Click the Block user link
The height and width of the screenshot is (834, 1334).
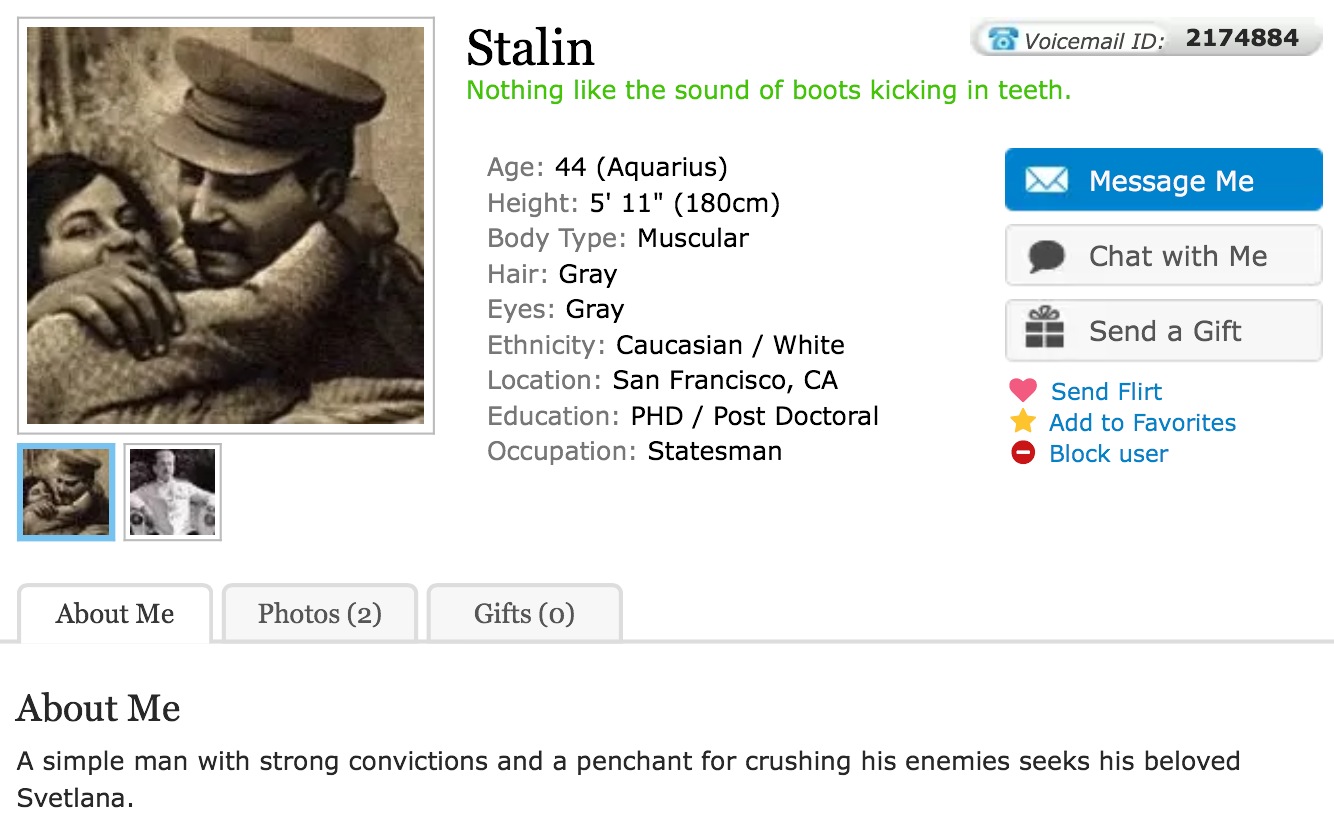tap(1108, 453)
